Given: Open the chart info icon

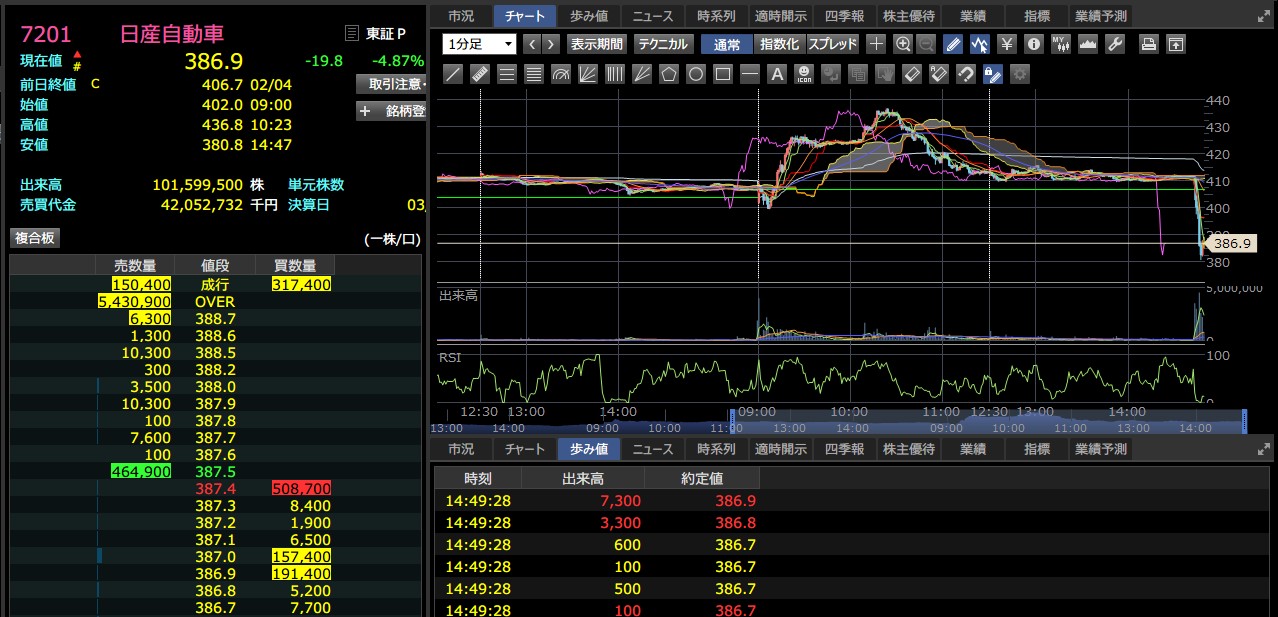Looking at the screenshot, I should point(1034,44).
